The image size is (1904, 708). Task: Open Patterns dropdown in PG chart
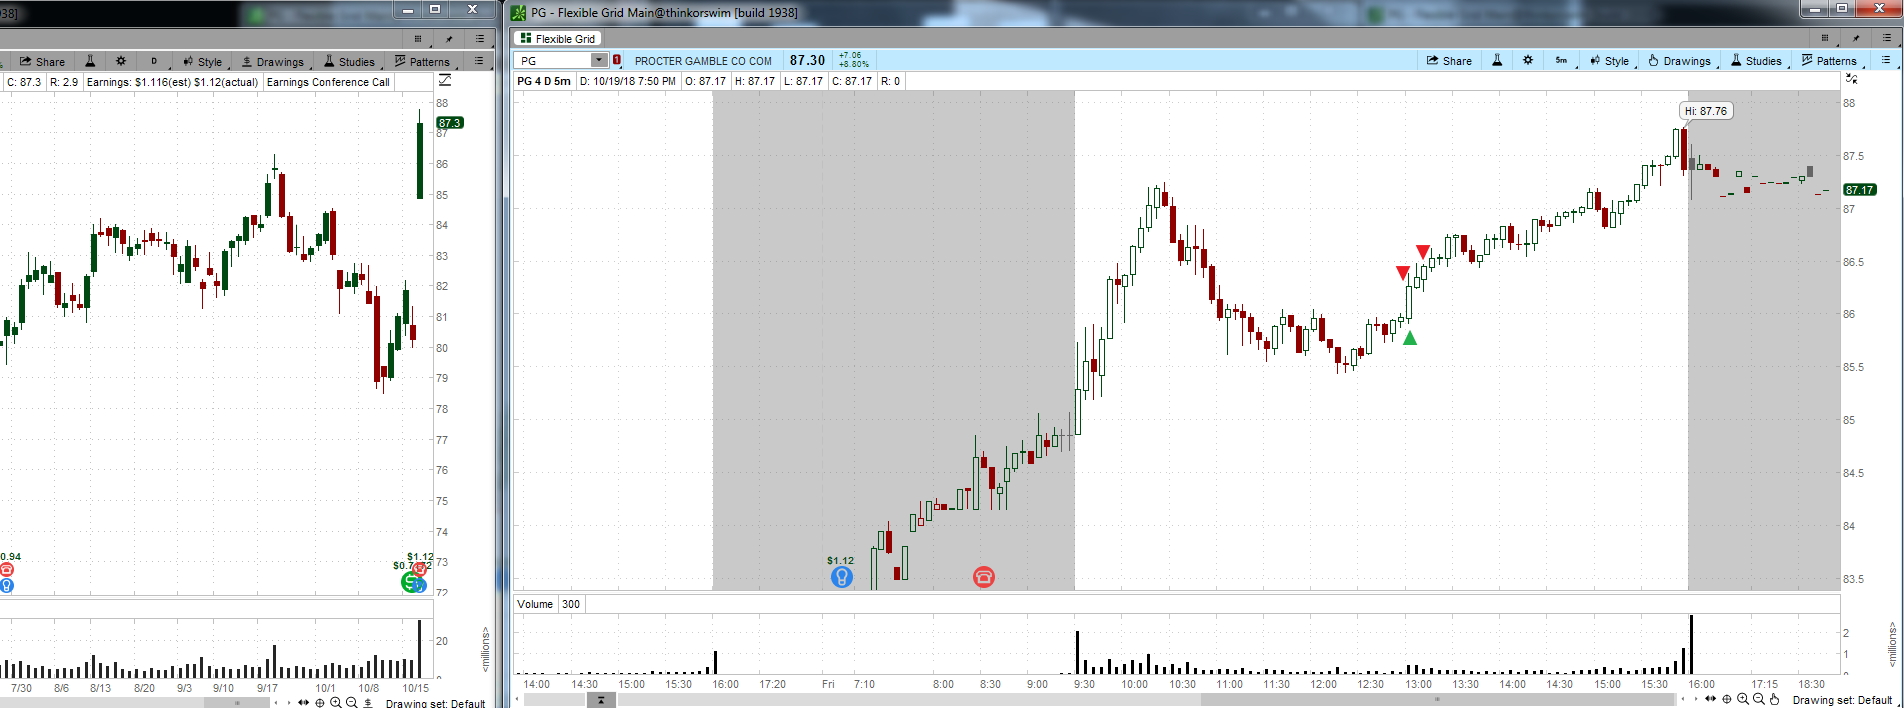(x=1829, y=61)
